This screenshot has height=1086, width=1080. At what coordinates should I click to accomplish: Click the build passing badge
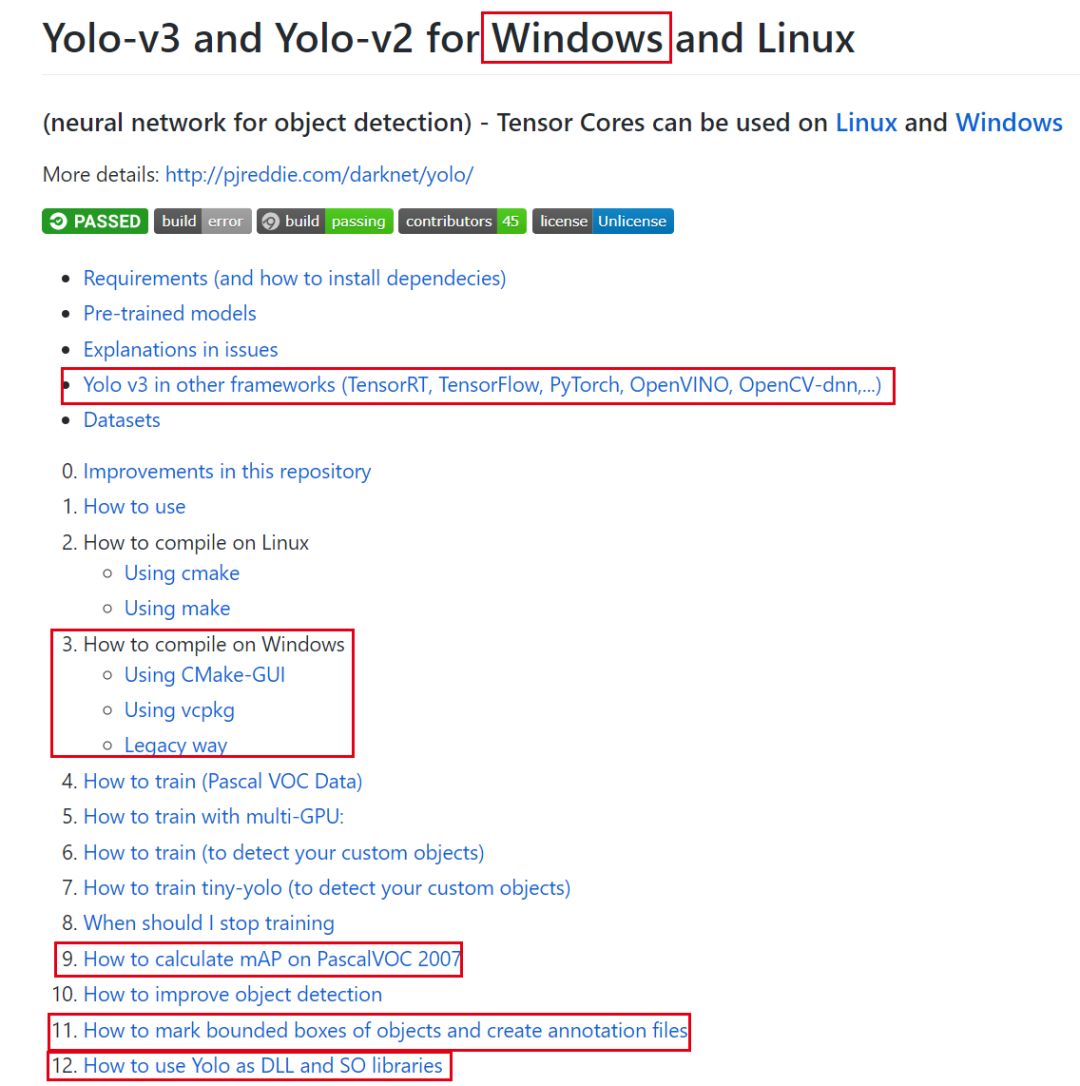coord(324,221)
